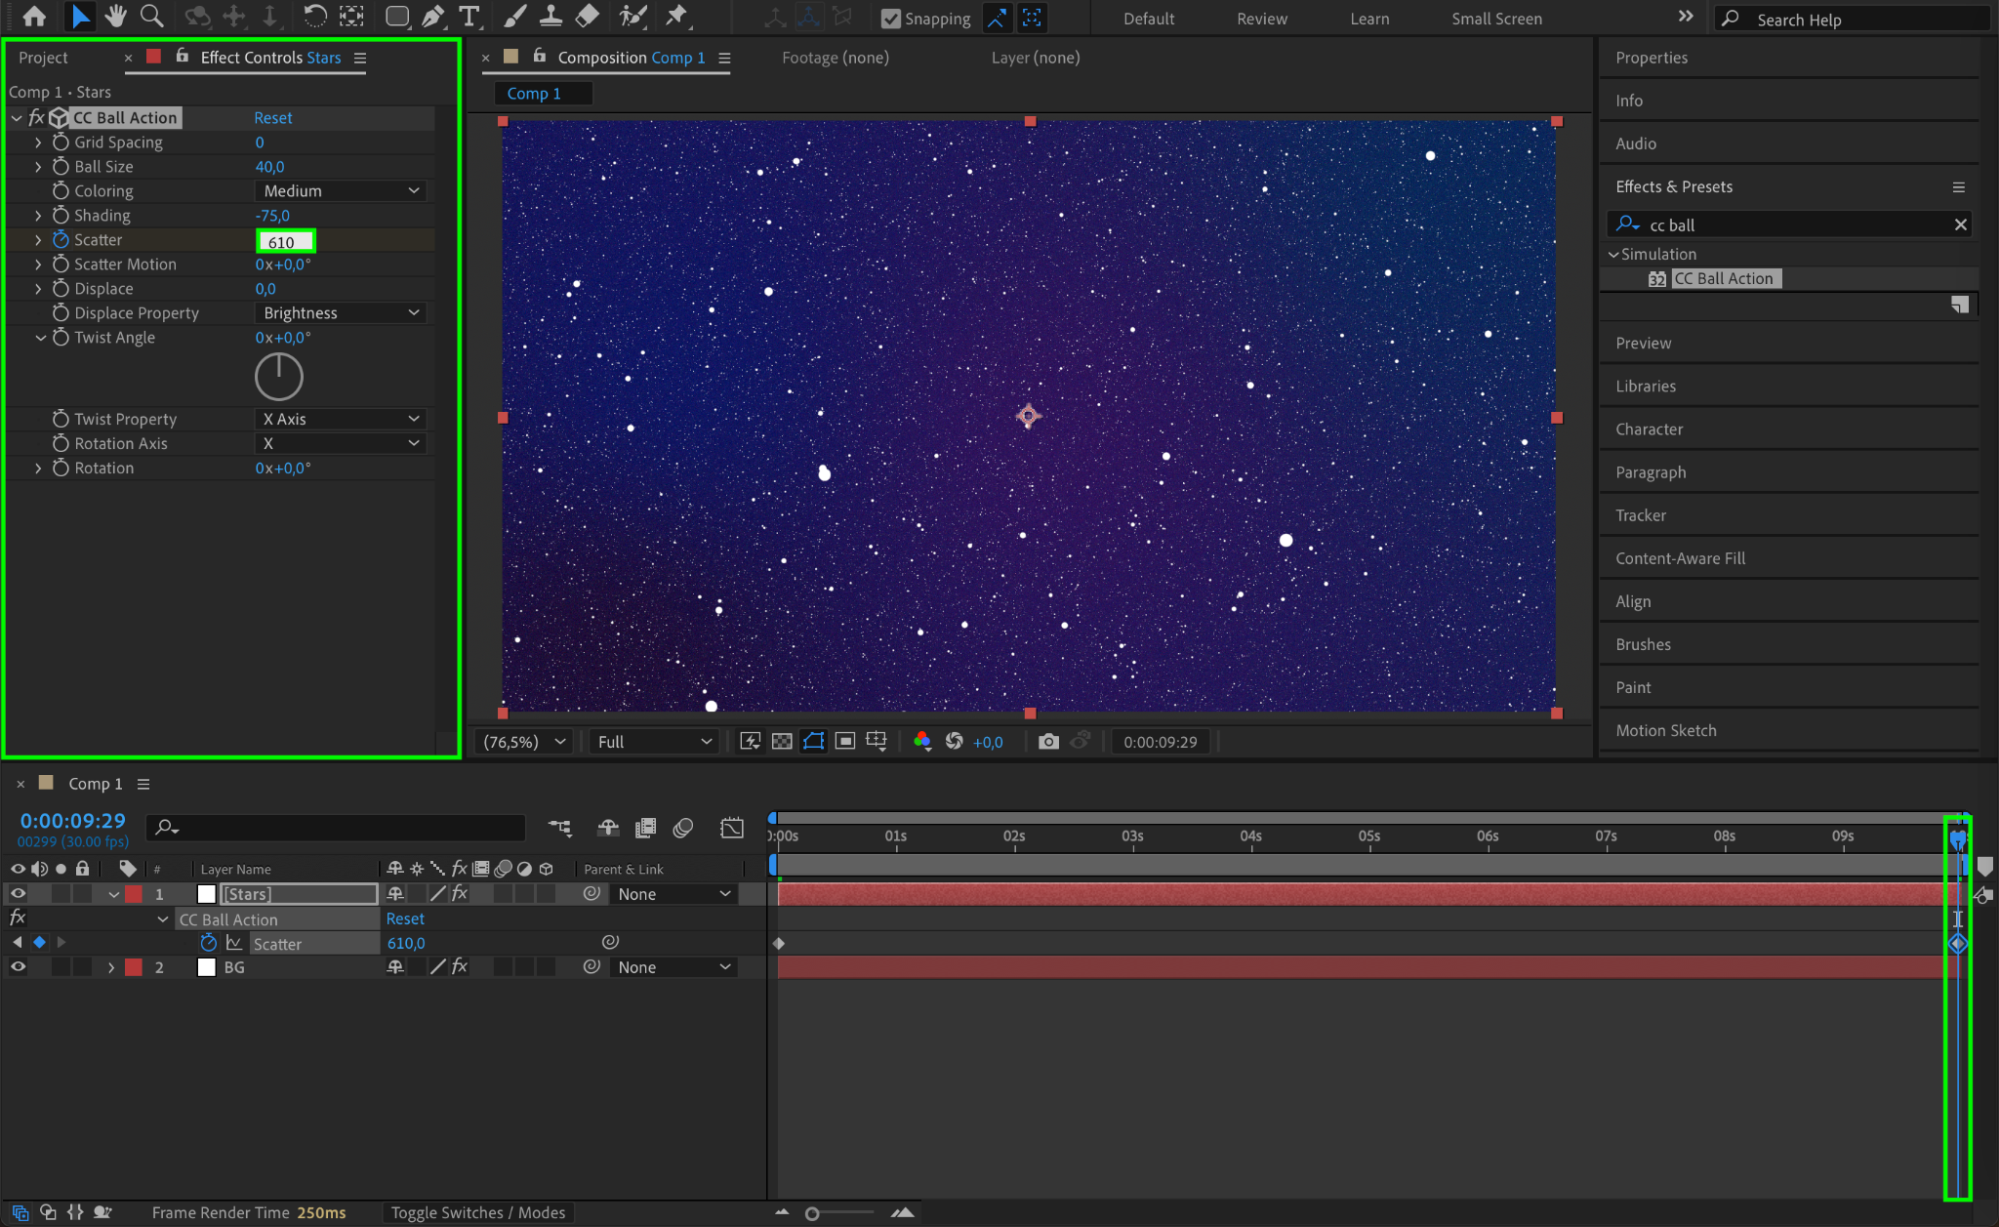Click the Home icon

click(x=34, y=16)
